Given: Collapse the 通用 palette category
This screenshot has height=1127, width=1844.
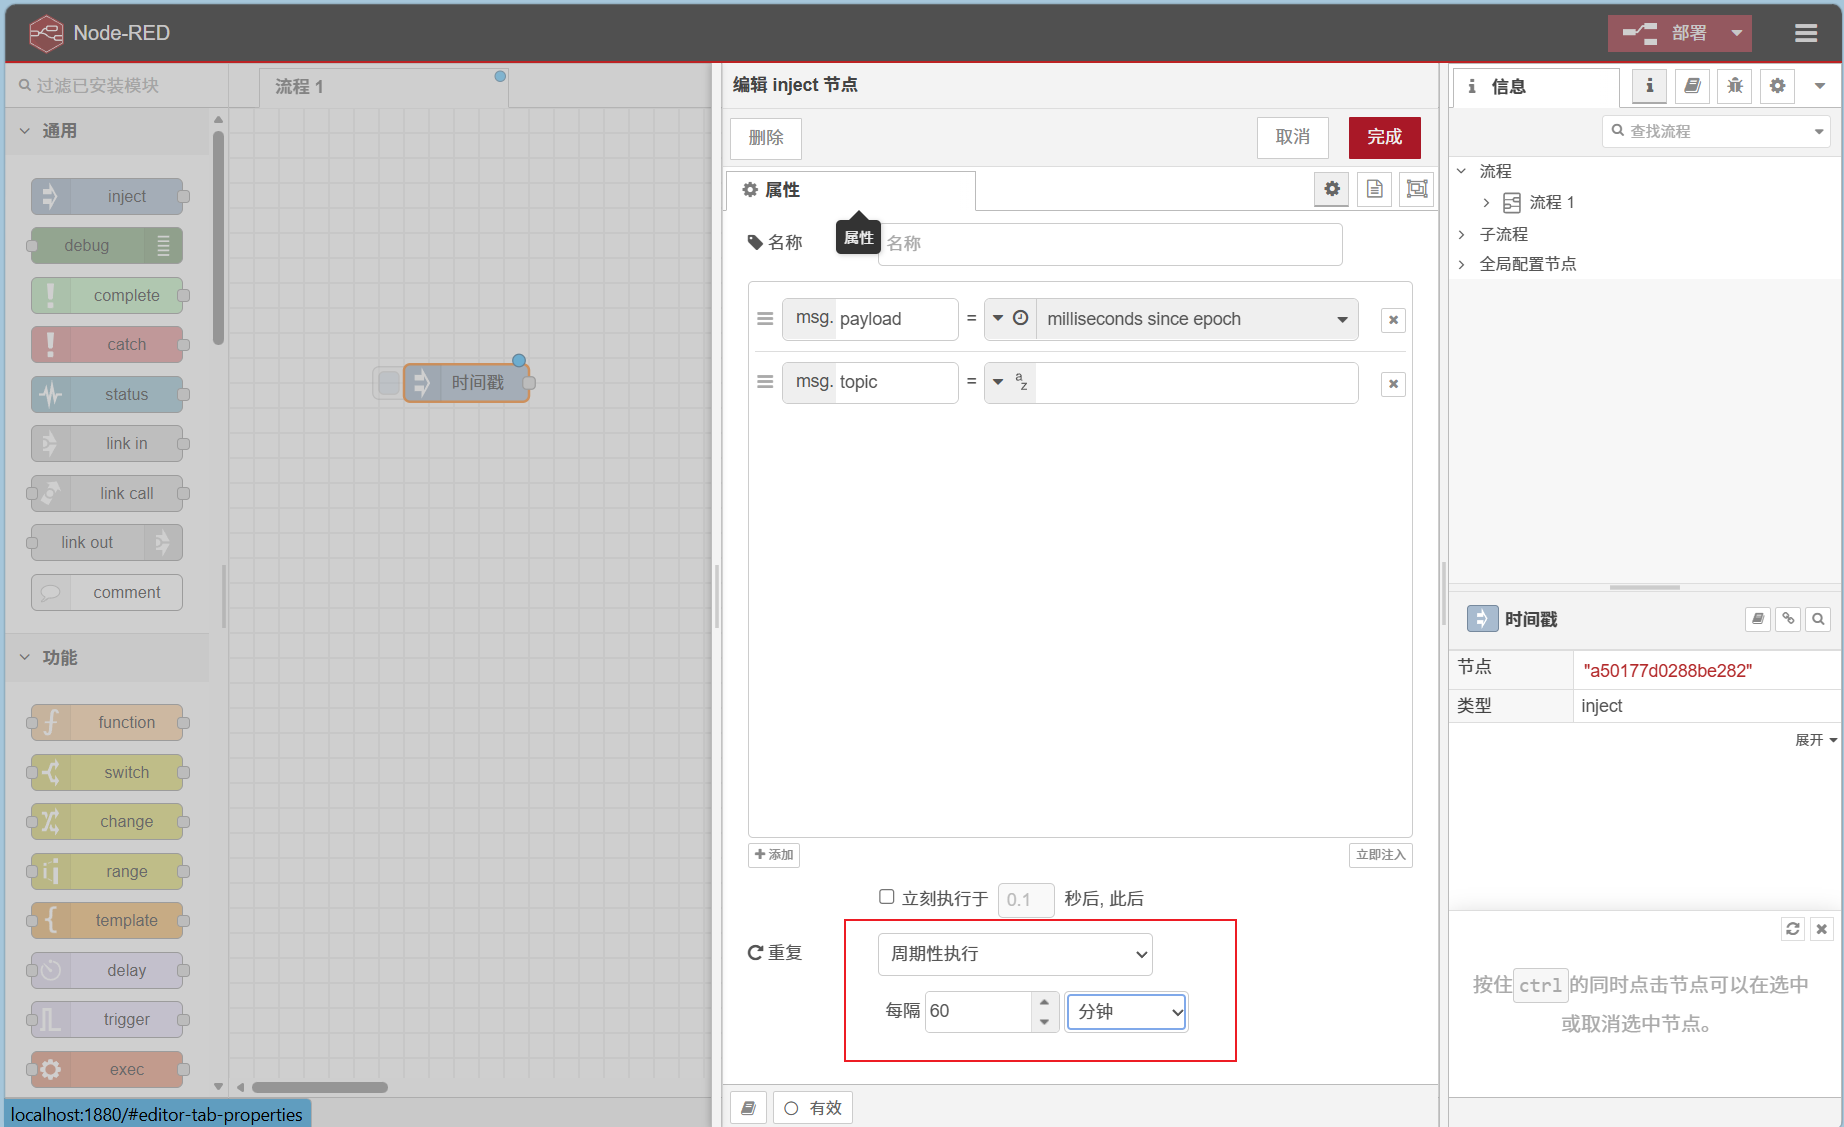Looking at the screenshot, I should (x=108, y=131).
